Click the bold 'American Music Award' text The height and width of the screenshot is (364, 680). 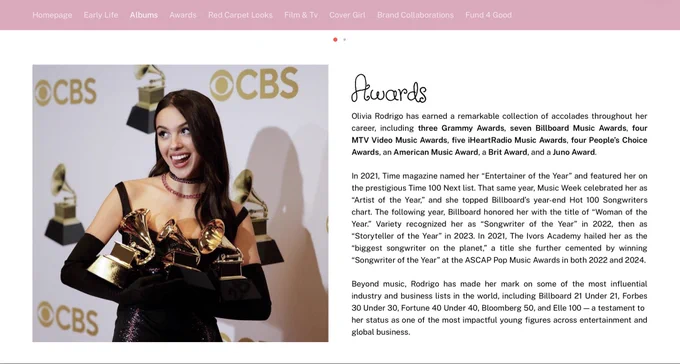tap(436, 152)
